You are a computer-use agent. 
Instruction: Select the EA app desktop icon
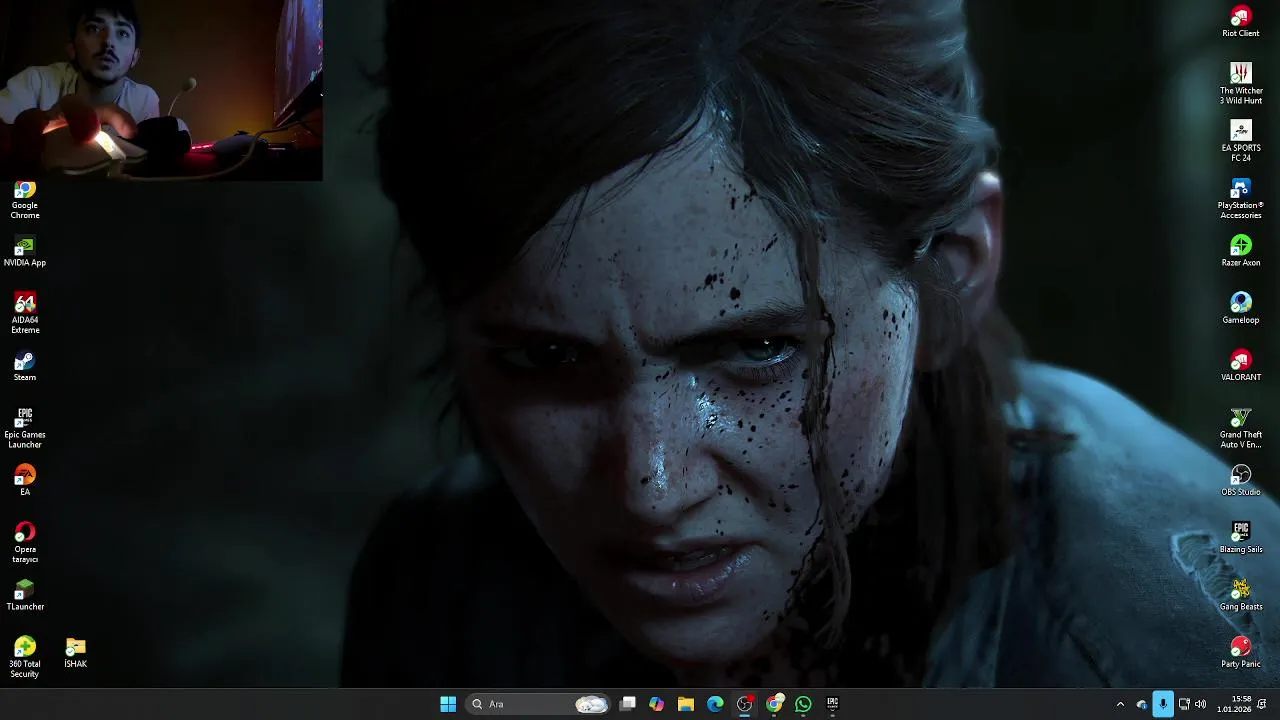coord(25,481)
